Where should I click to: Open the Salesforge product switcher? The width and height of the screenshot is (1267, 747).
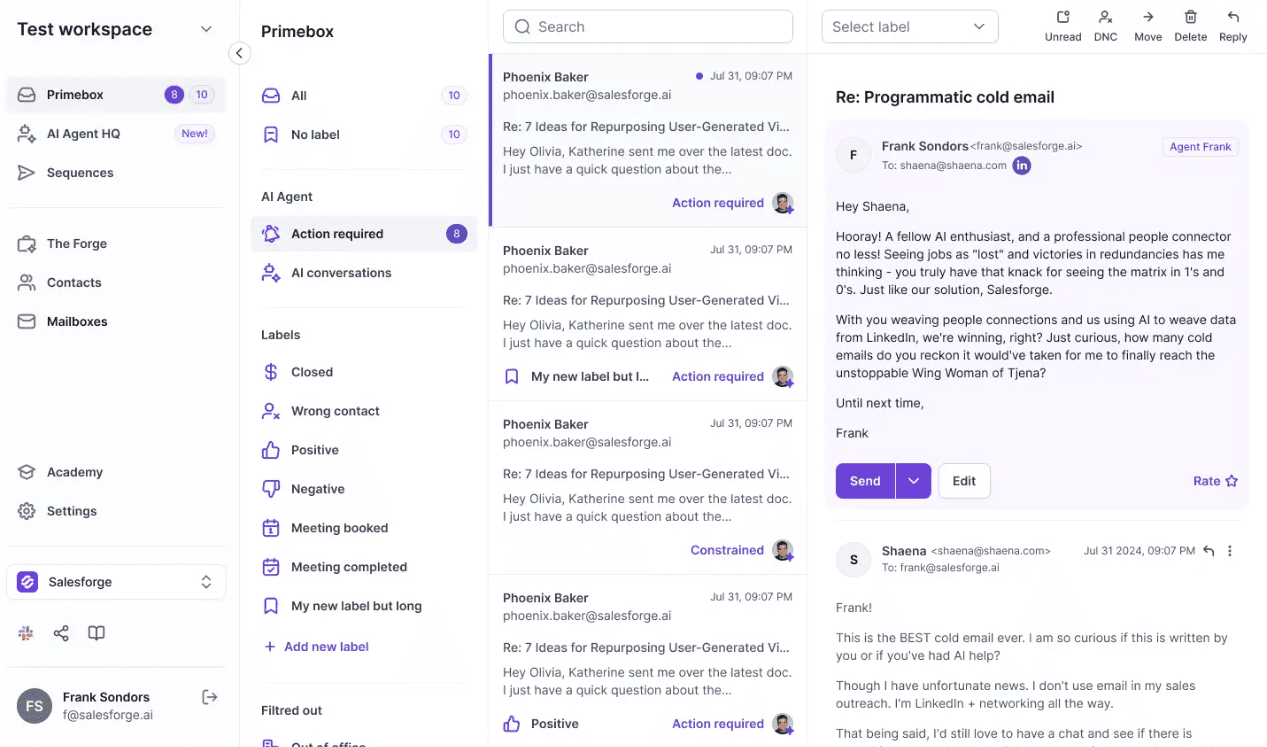click(x=116, y=582)
